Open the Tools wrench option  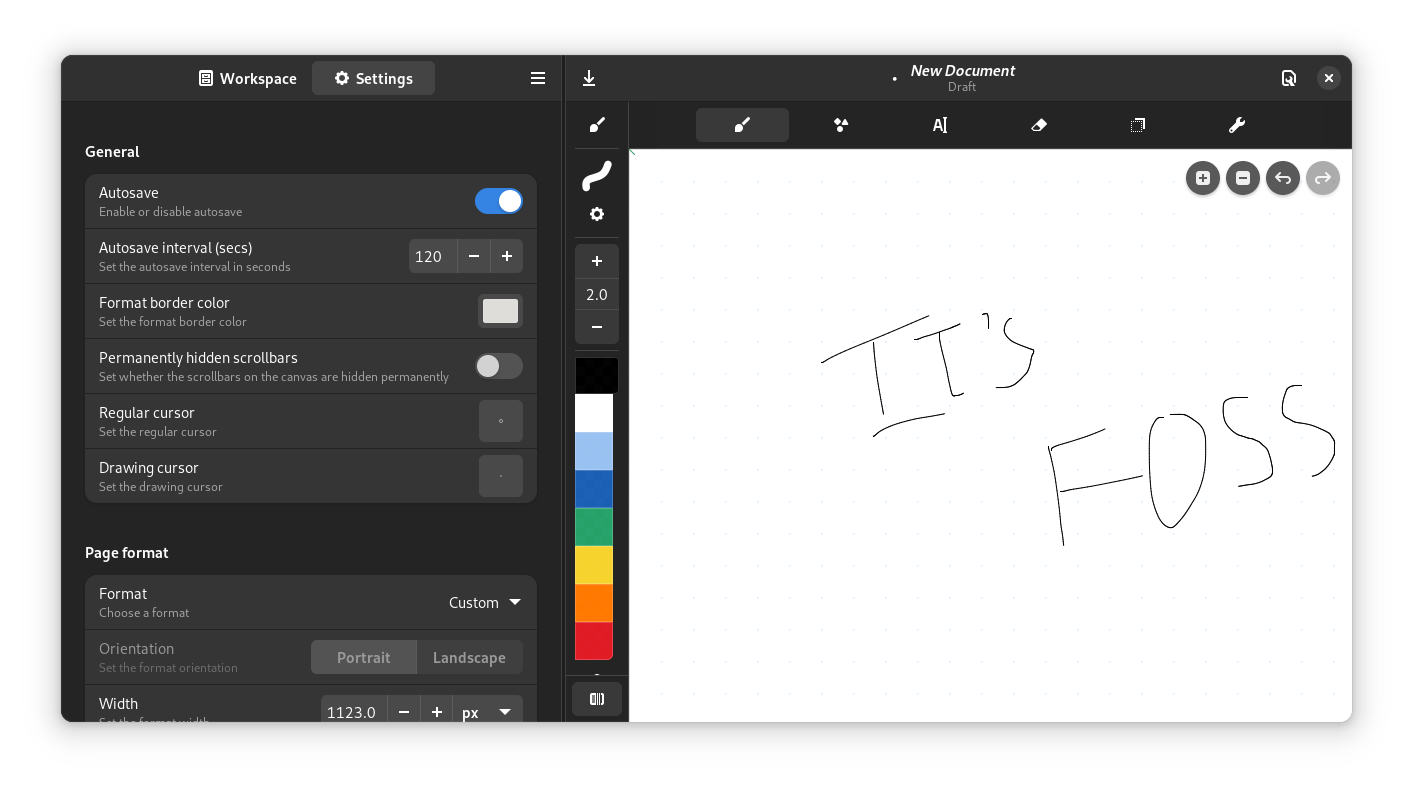coord(1236,125)
